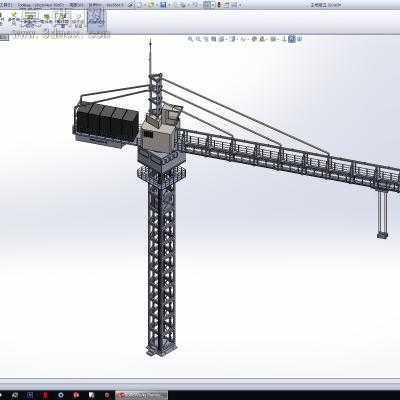Viewport: 400px width, 400px height.
Task: Toggle Section View in heads-up toolbar
Action: coord(213,39)
